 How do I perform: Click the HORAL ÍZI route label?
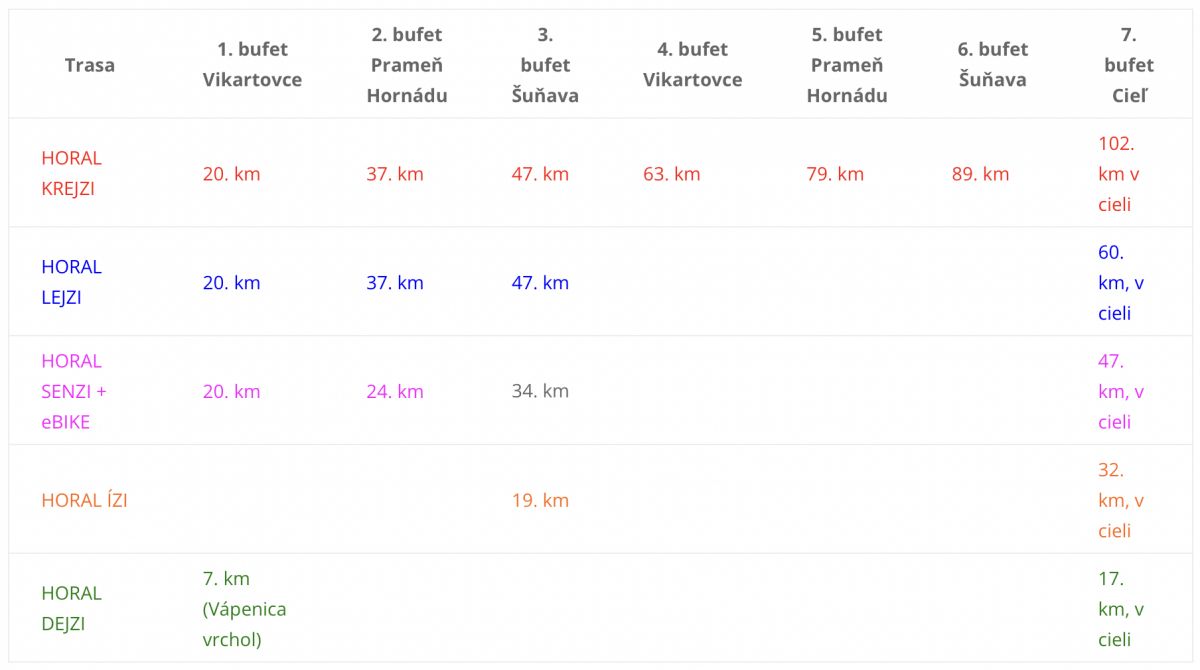(85, 500)
